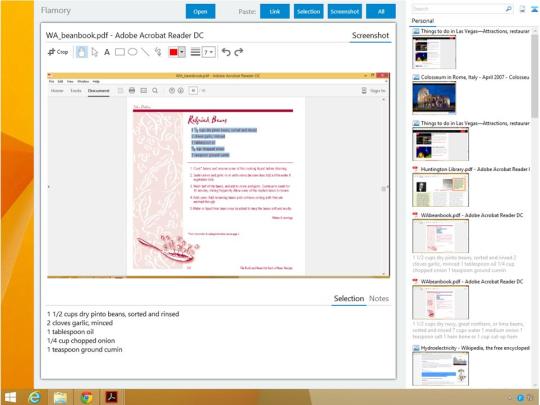Open the Huntington Library thumbnail
Image resolution: width=540 pixels, height=405 pixels.
[440, 190]
